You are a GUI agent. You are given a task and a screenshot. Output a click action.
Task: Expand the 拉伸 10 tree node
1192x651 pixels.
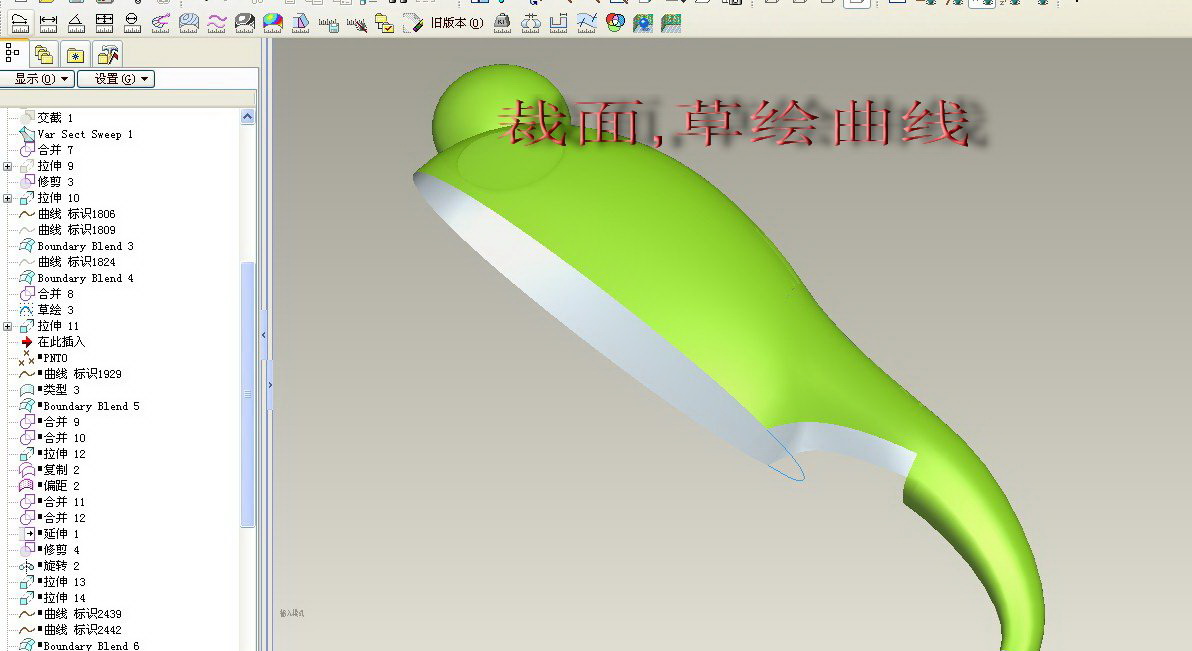tap(8, 198)
